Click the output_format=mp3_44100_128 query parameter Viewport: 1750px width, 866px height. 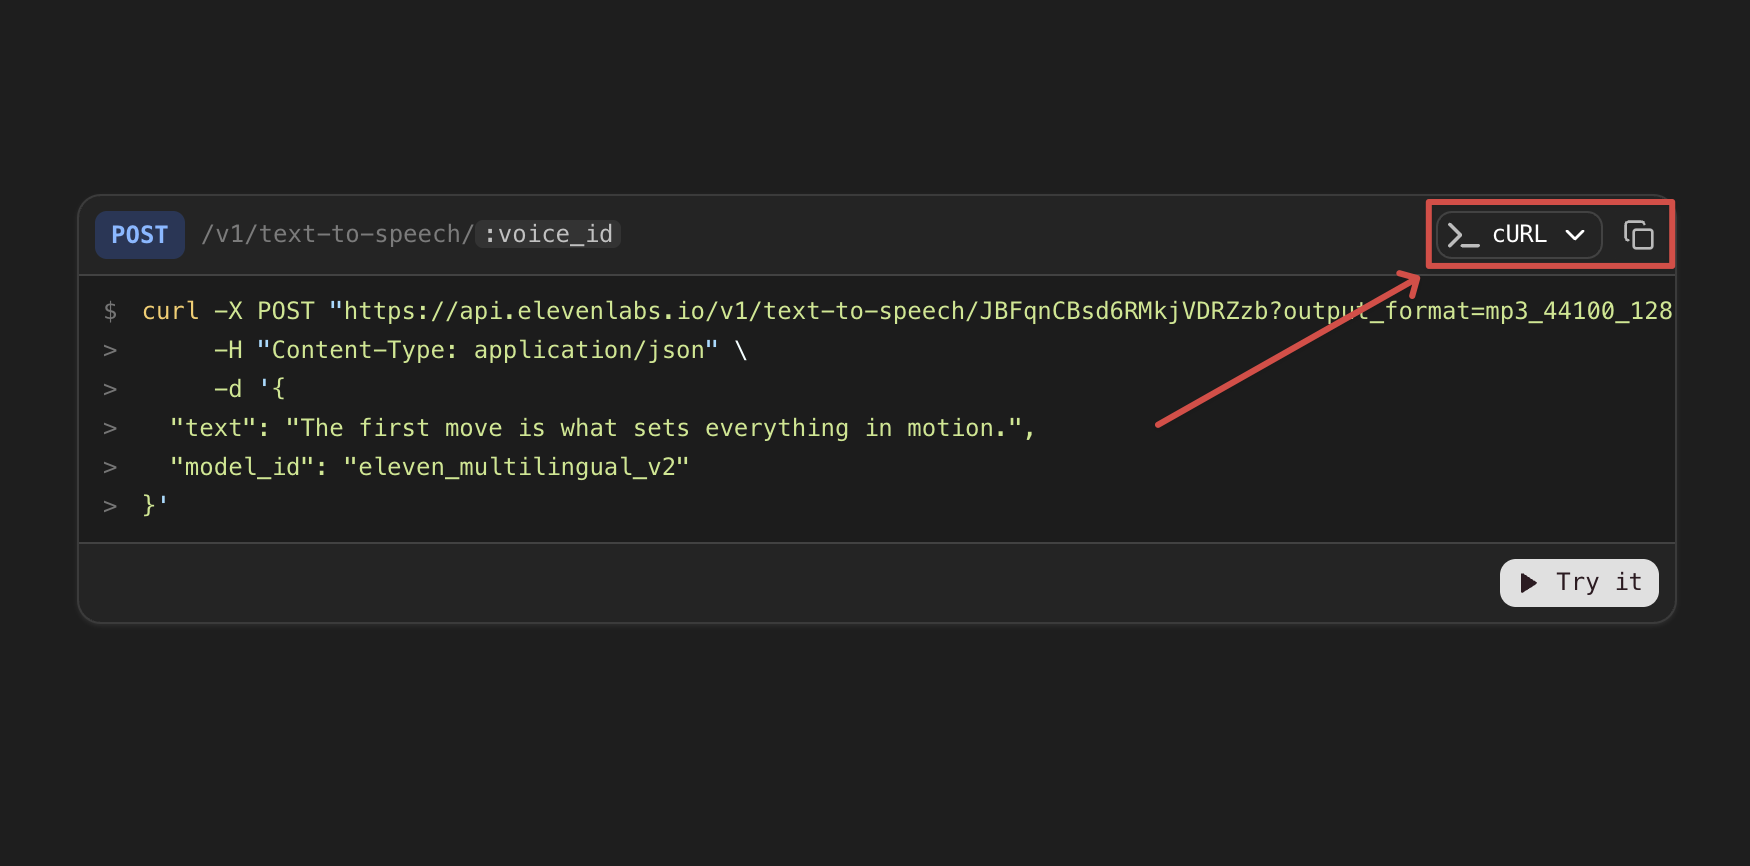[x=1479, y=311]
